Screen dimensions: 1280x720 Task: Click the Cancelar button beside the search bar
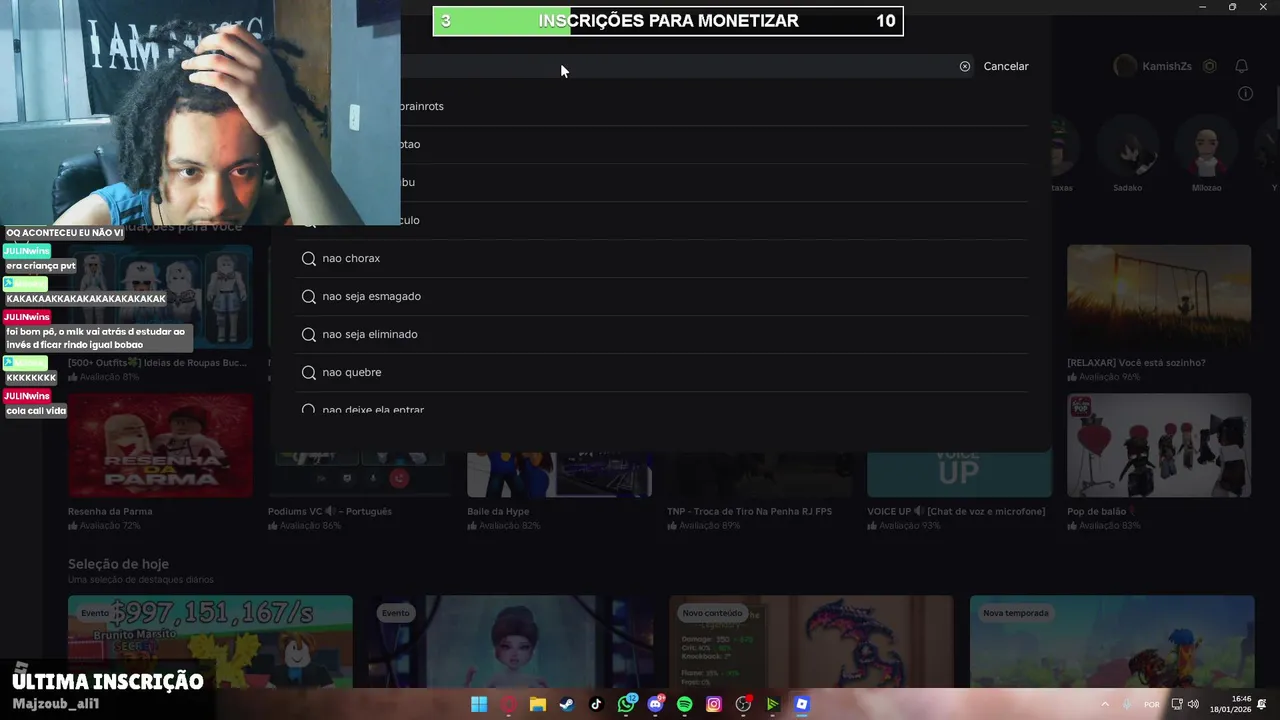click(x=1006, y=66)
